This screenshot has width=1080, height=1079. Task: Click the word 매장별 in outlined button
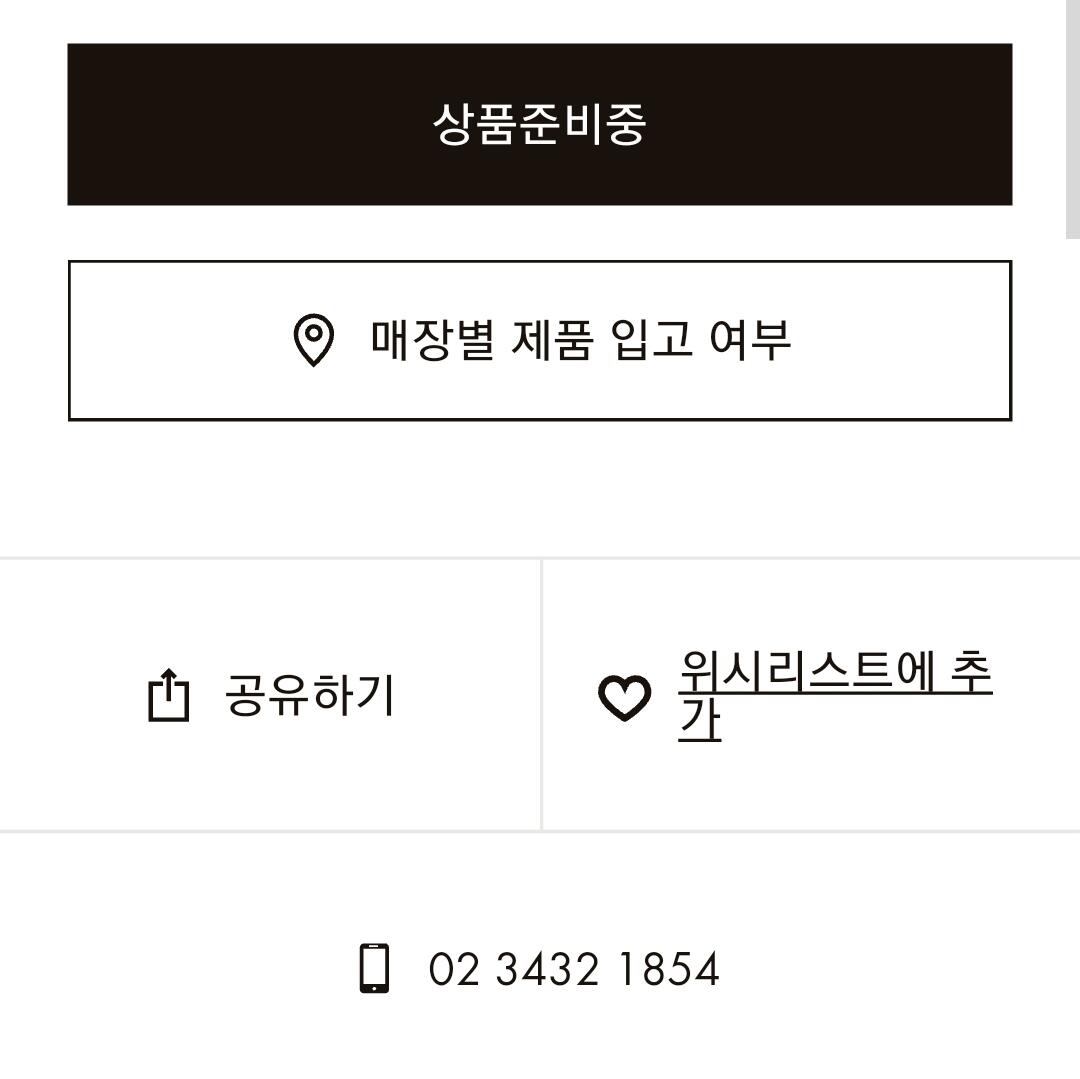pyautogui.click(x=433, y=340)
